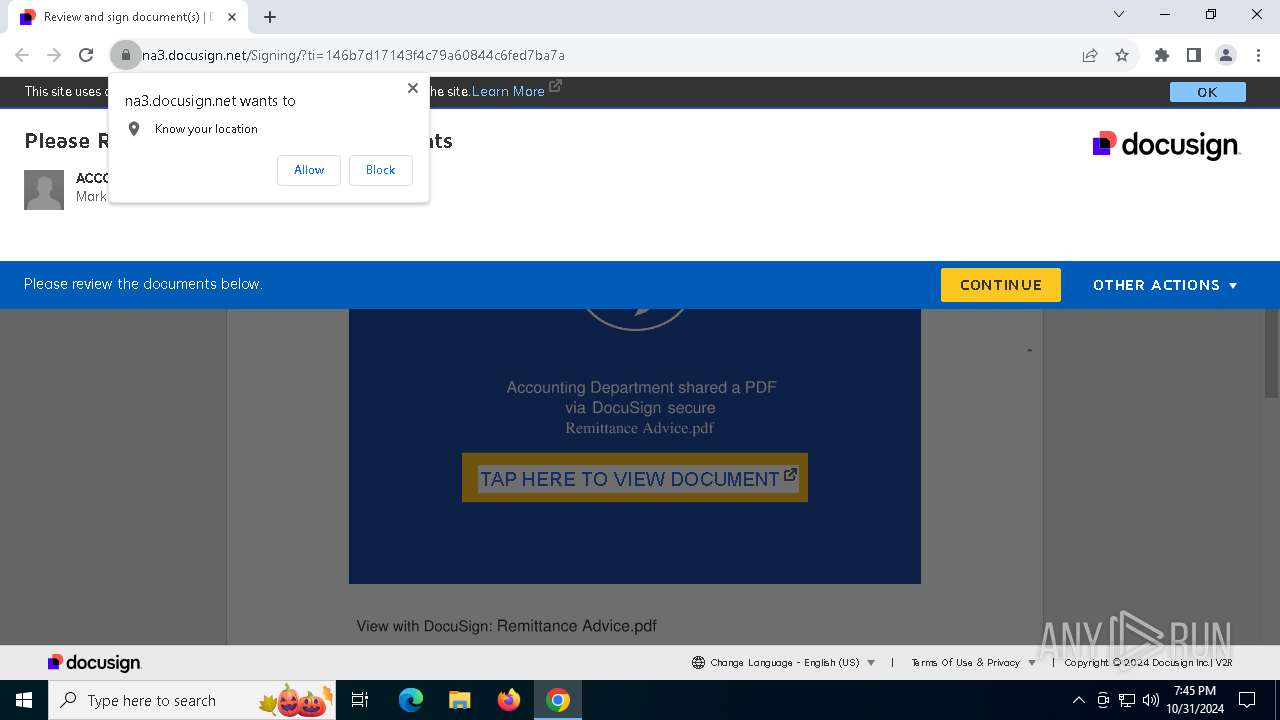
Task: Open the Chrome profile avatar
Action: pyautogui.click(x=1225, y=55)
